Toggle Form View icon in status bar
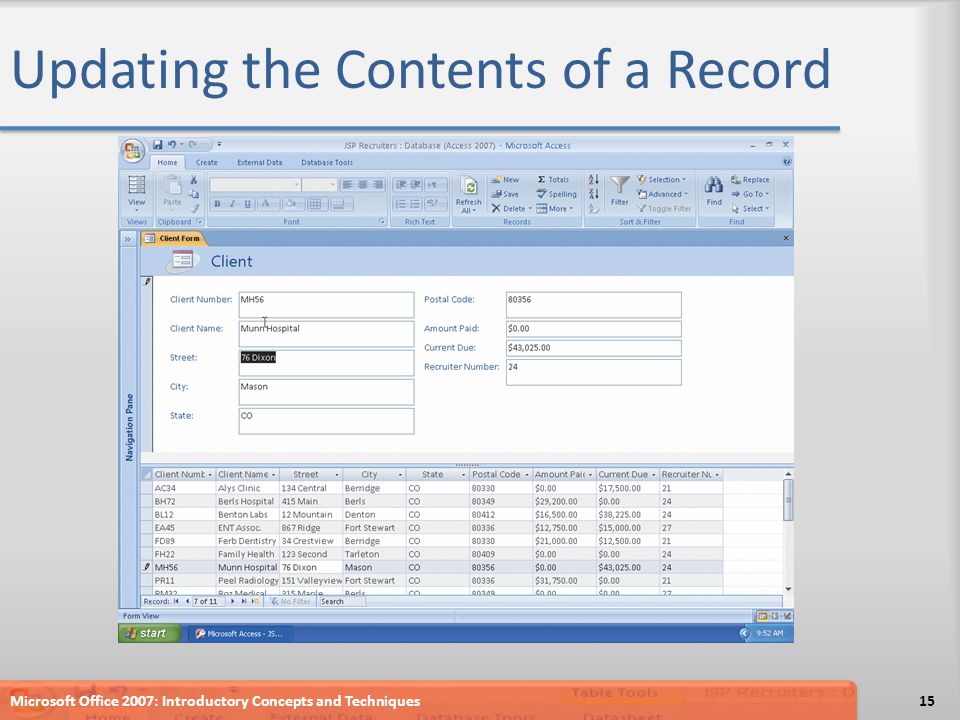Viewport: 960px width, 720px height. 762,616
